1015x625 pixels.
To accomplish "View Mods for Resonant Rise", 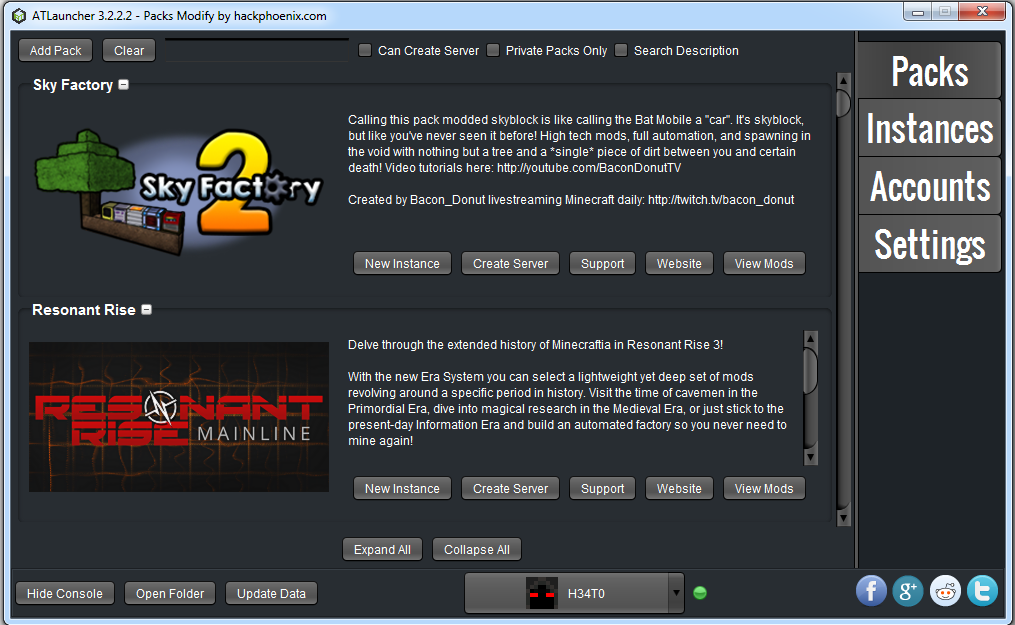I will pos(763,488).
